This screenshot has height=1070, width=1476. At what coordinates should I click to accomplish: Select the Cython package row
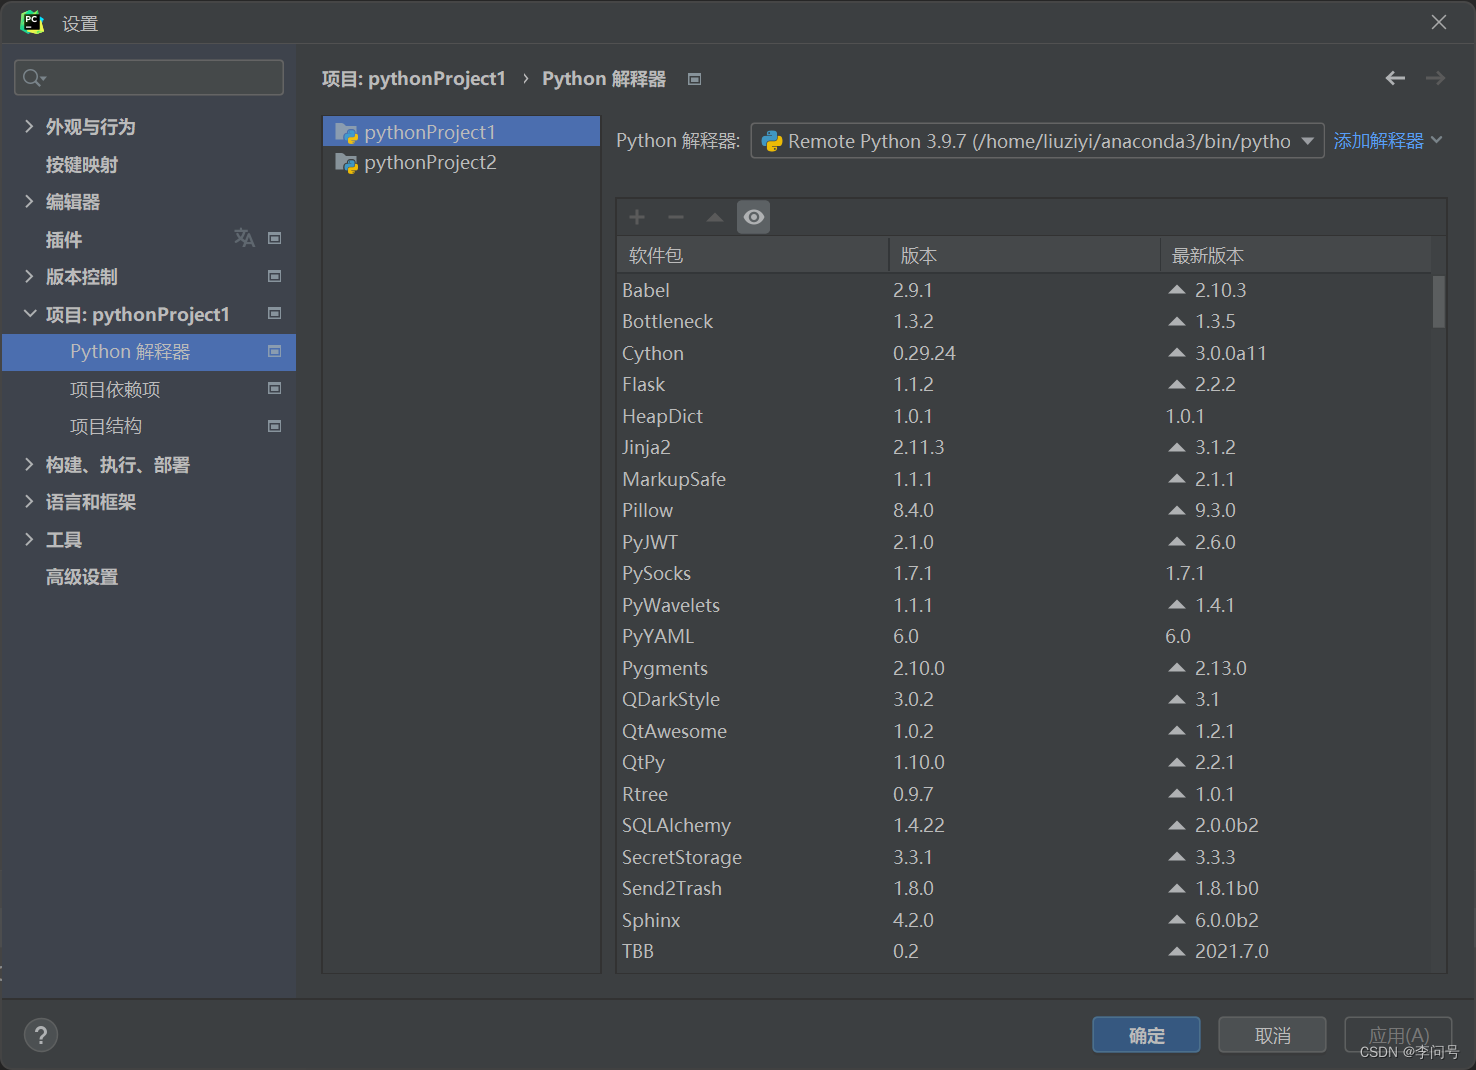(1024, 353)
